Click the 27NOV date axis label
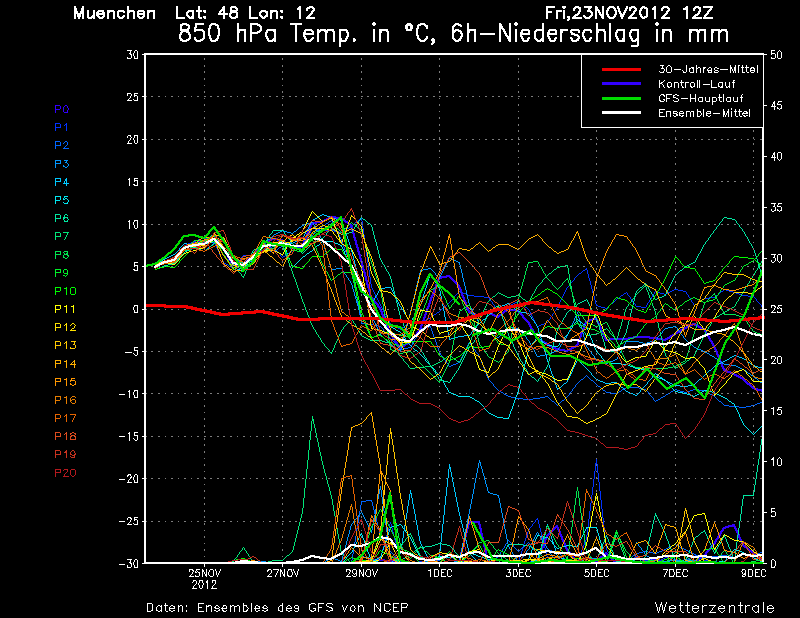This screenshot has width=800, height=618. point(283,573)
